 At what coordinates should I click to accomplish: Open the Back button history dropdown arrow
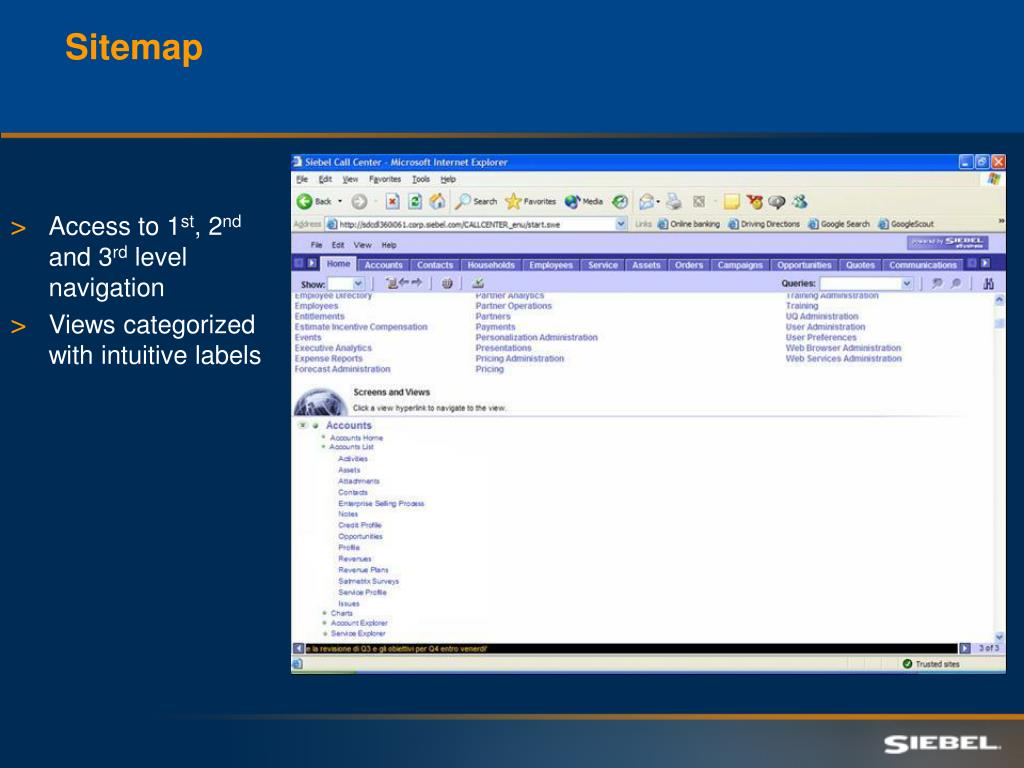pyautogui.click(x=340, y=202)
